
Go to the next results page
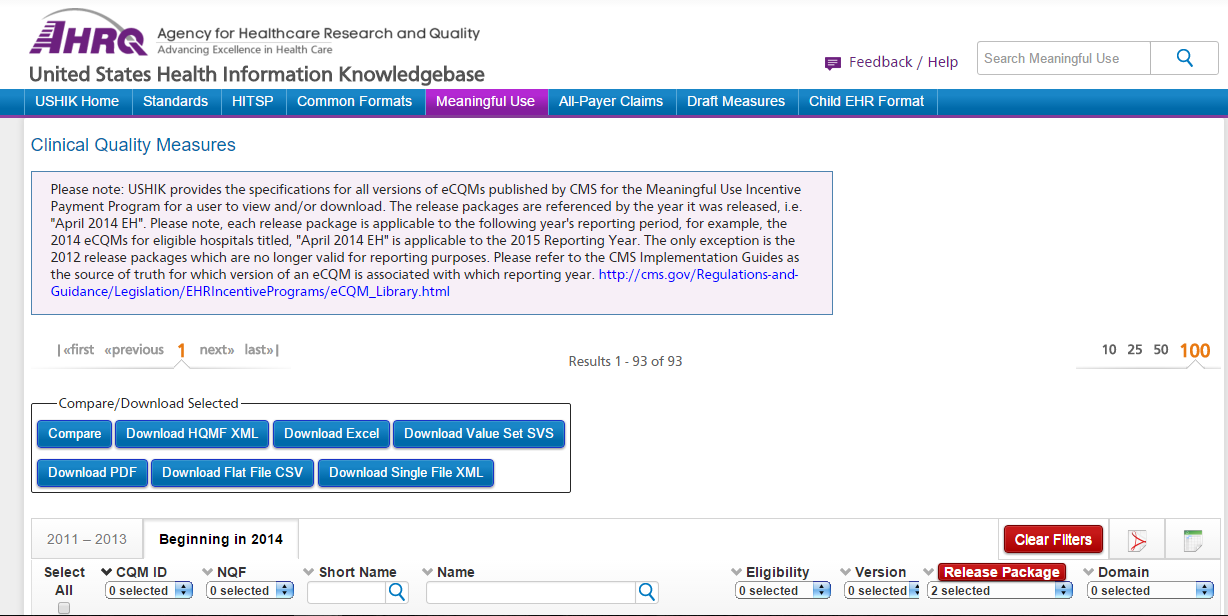[x=217, y=350]
